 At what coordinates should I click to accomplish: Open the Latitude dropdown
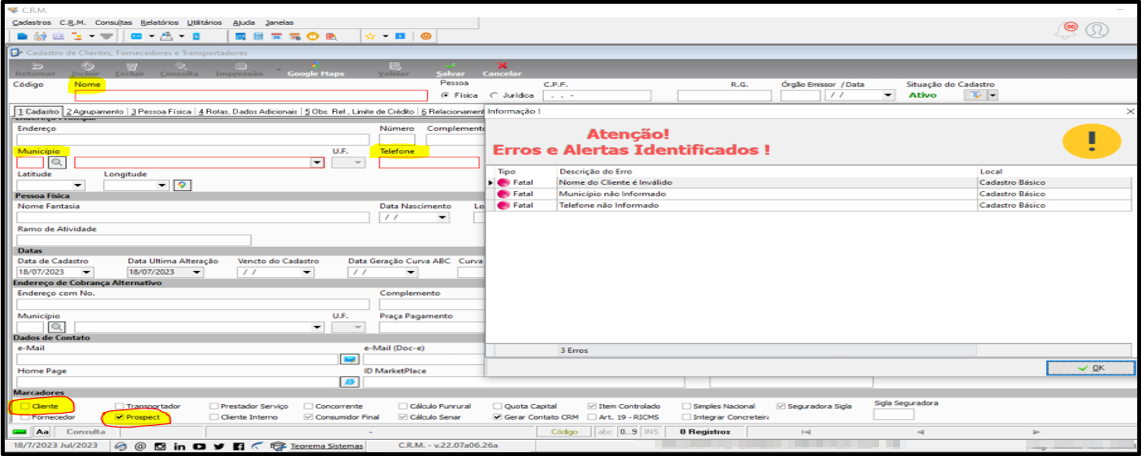click(x=78, y=185)
